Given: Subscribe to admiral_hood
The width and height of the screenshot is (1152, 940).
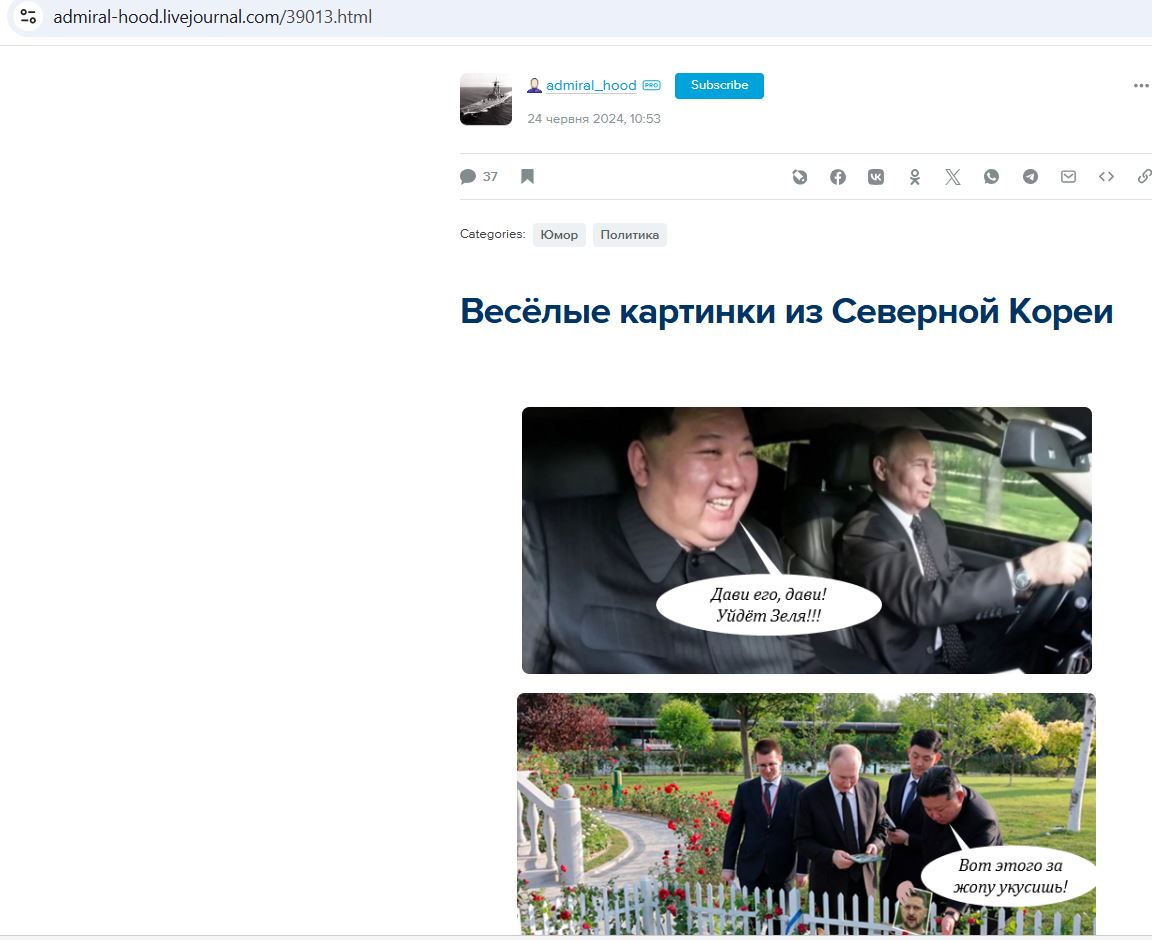Looking at the screenshot, I should tap(719, 85).
